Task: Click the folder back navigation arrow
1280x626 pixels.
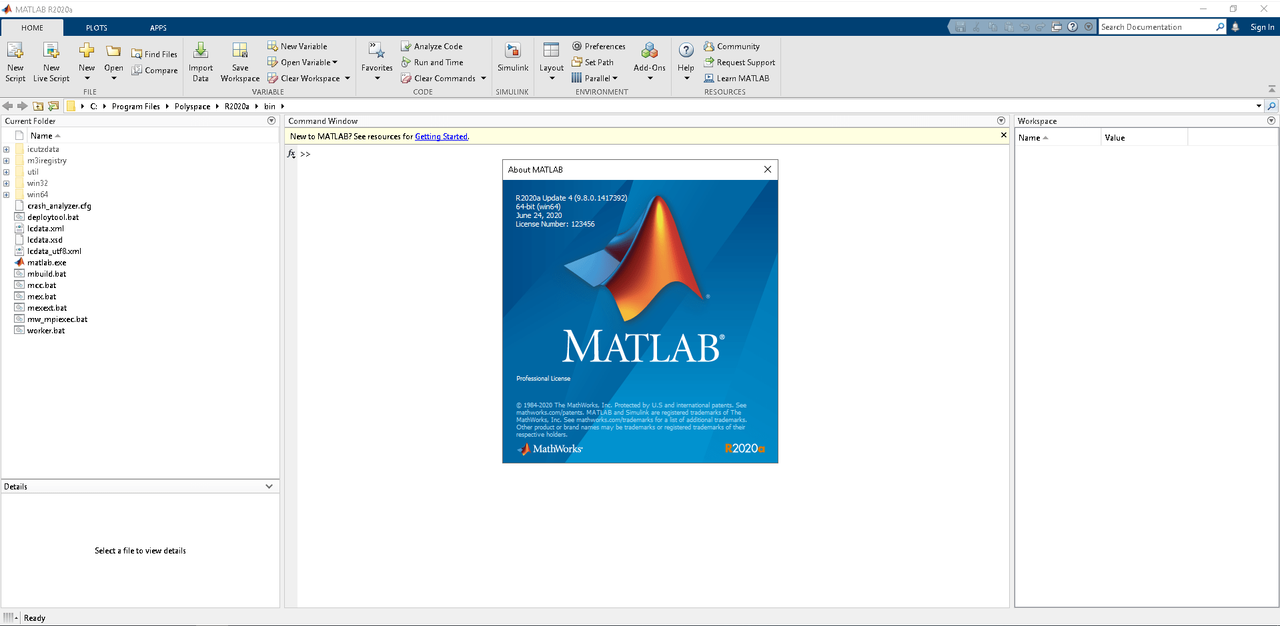Action: (x=8, y=106)
